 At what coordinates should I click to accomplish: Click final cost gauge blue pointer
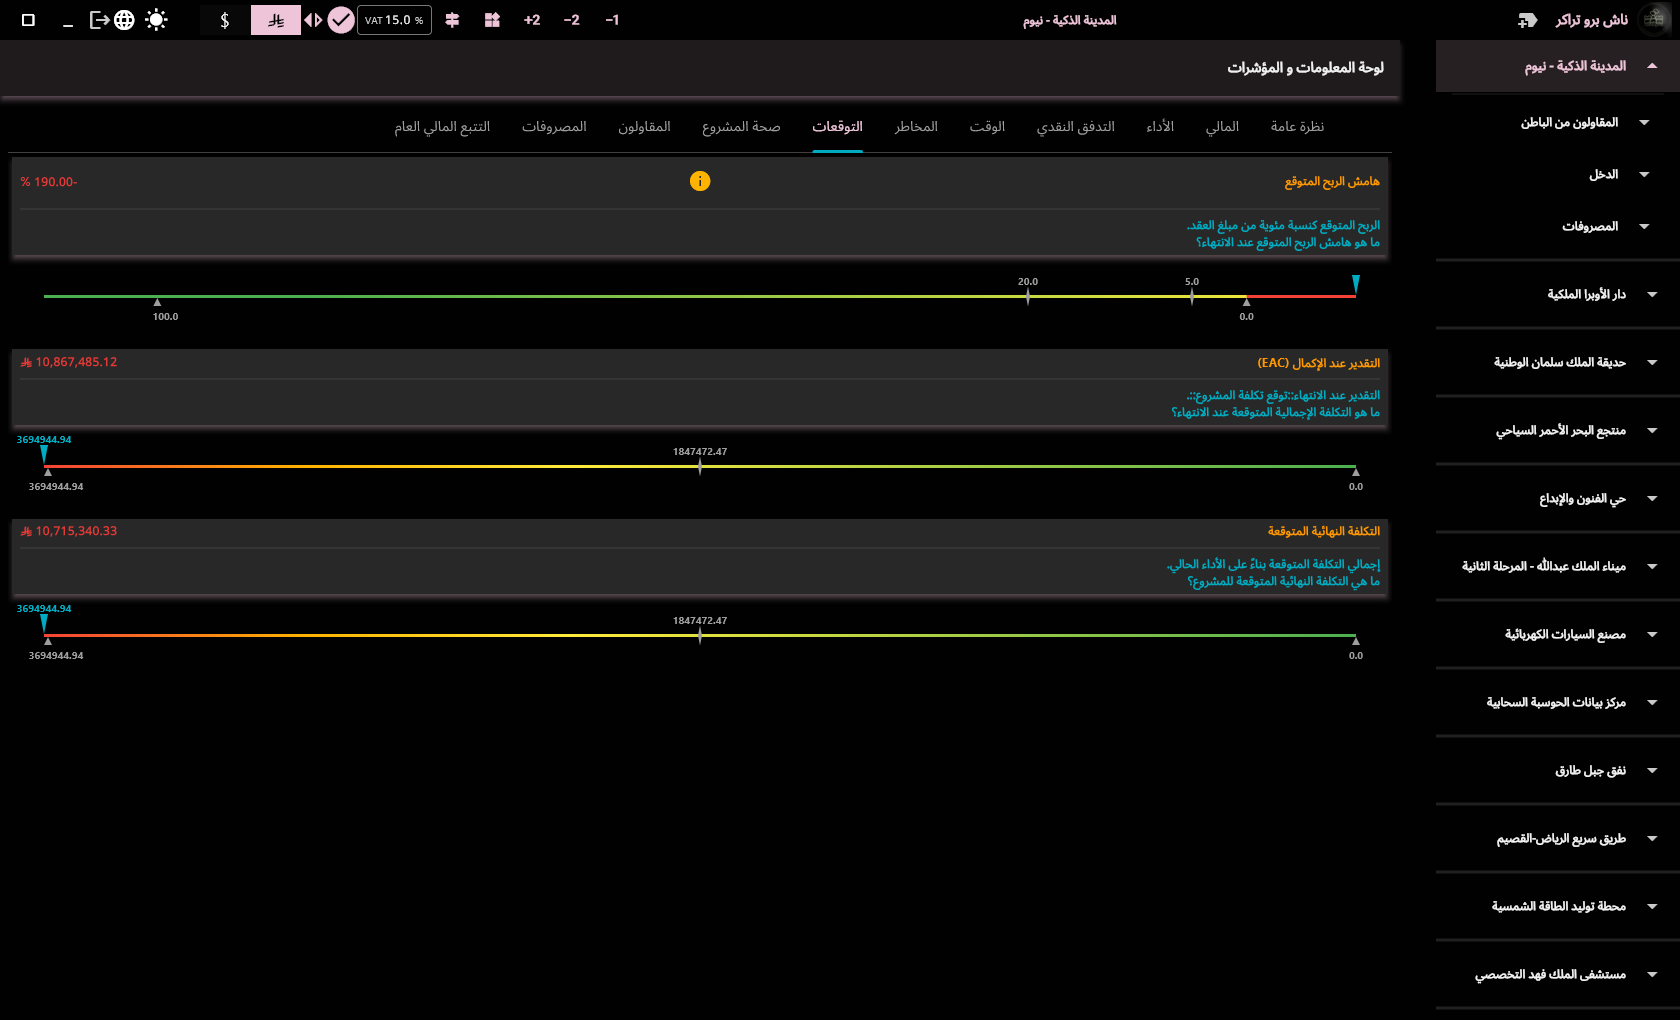44,623
